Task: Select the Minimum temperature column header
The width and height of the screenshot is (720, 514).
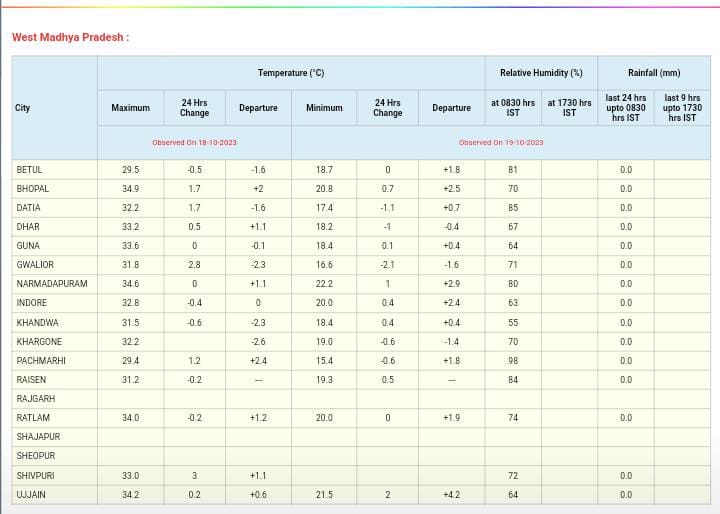Action: pyautogui.click(x=324, y=108)
